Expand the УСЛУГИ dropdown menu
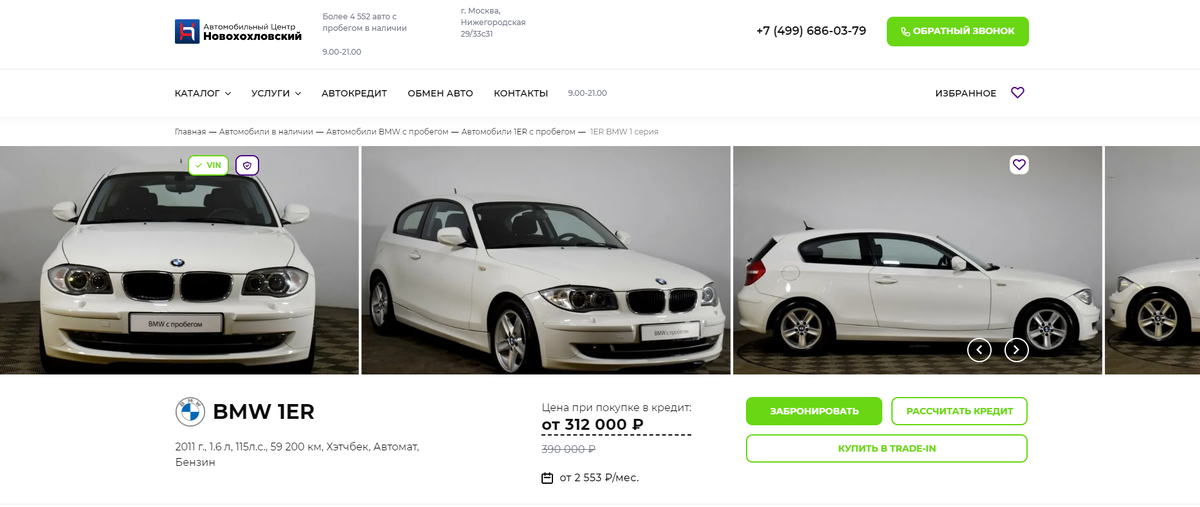 coord(276,93)
